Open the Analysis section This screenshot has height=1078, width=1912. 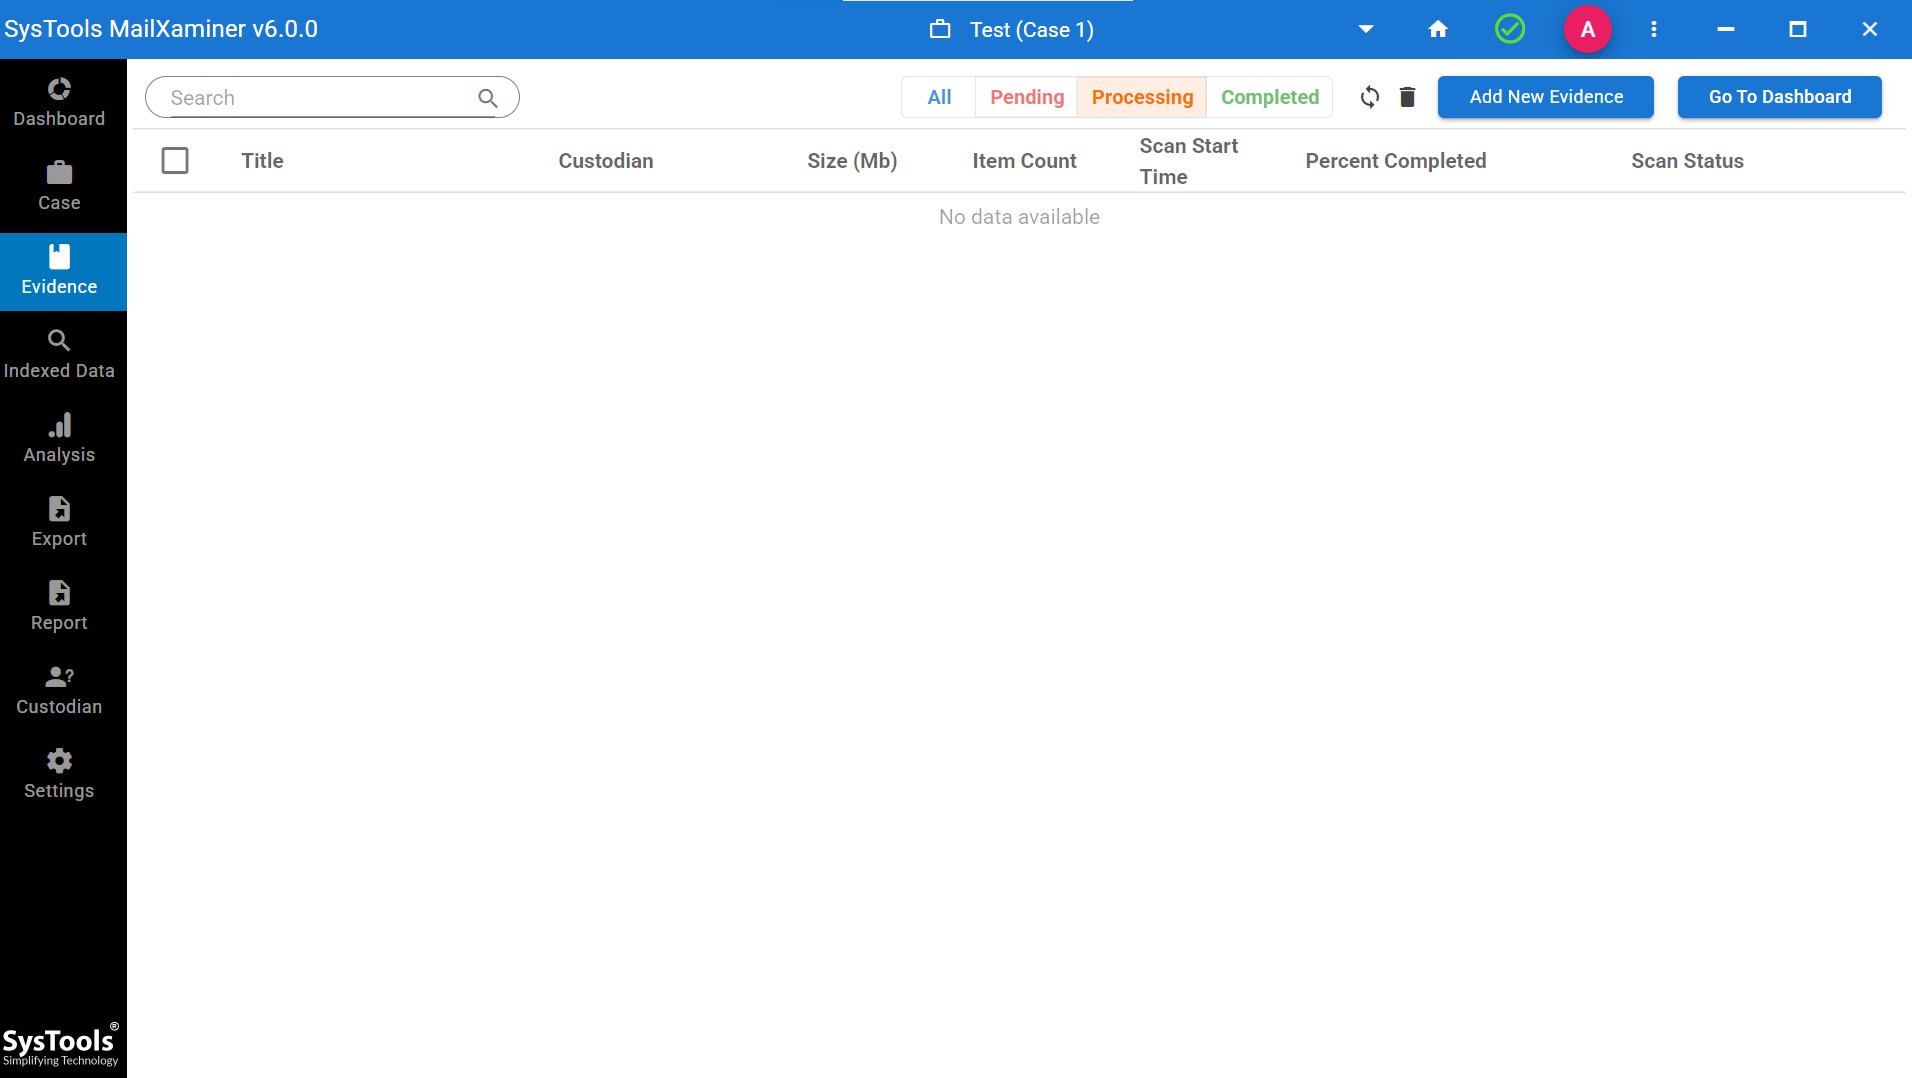[x=59, y=439]
